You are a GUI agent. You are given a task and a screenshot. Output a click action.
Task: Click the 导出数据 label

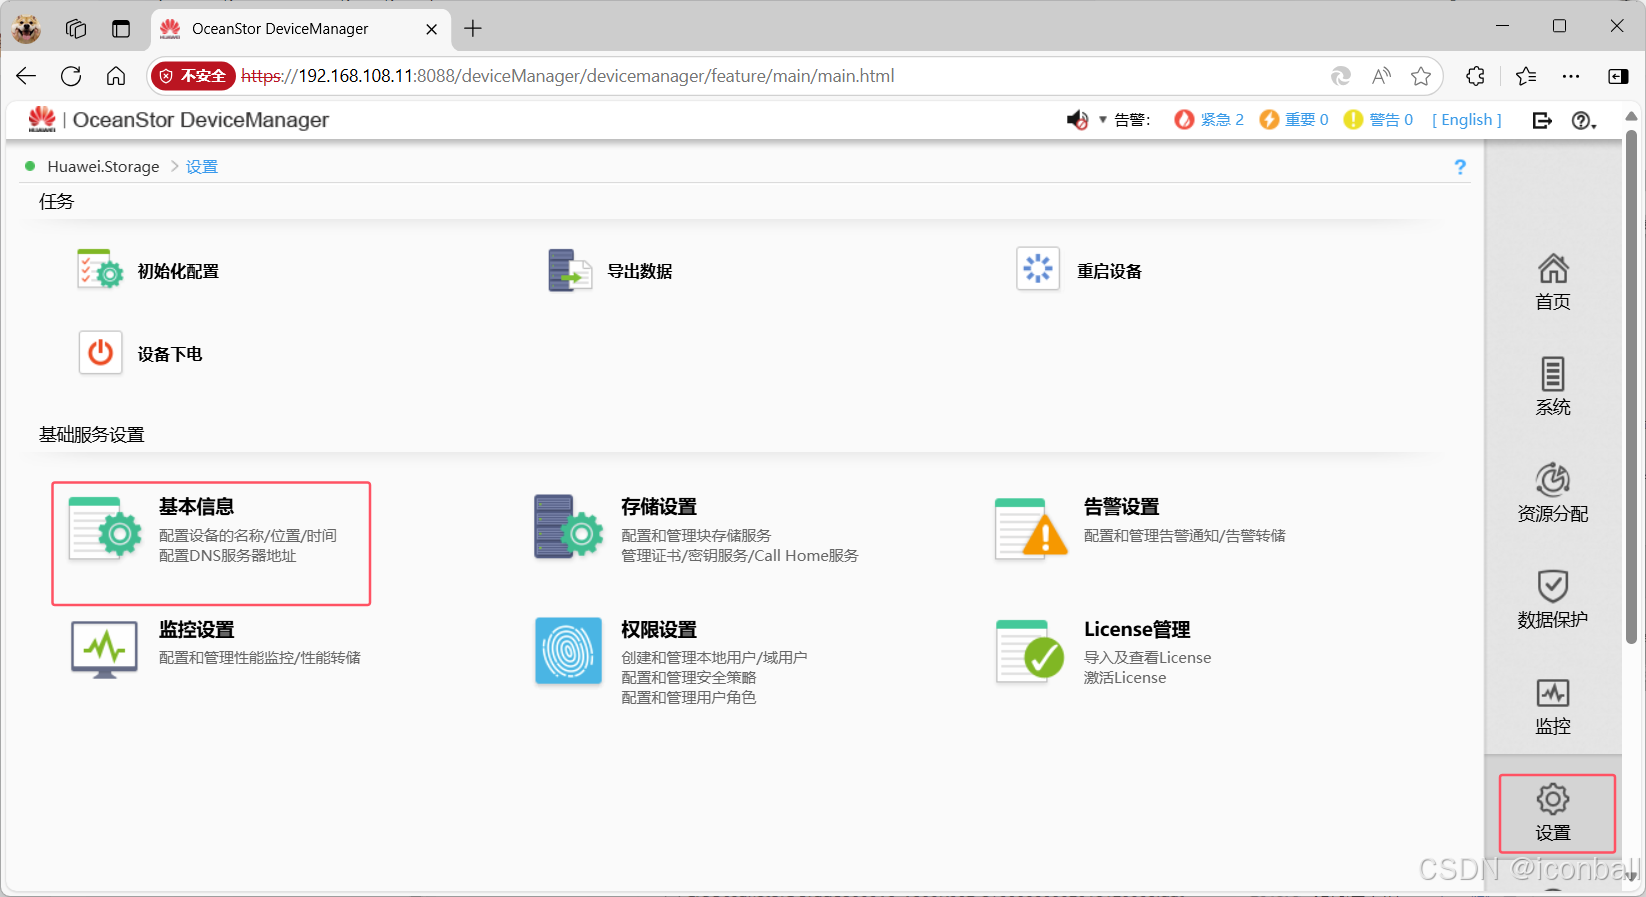[640, 271]
